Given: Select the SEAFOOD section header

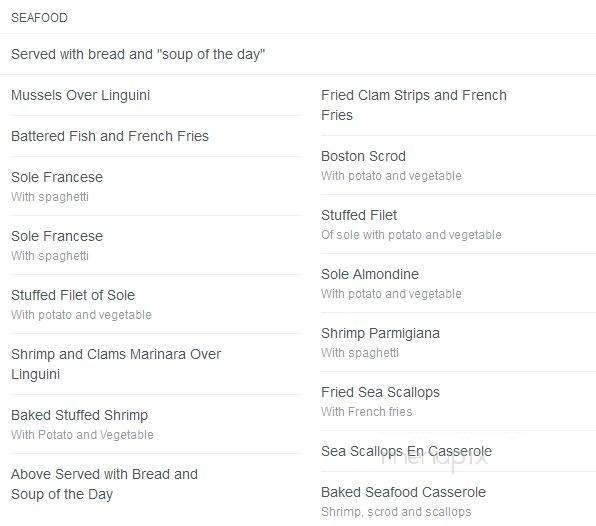Looking at the screenshot, I should 39,17.
